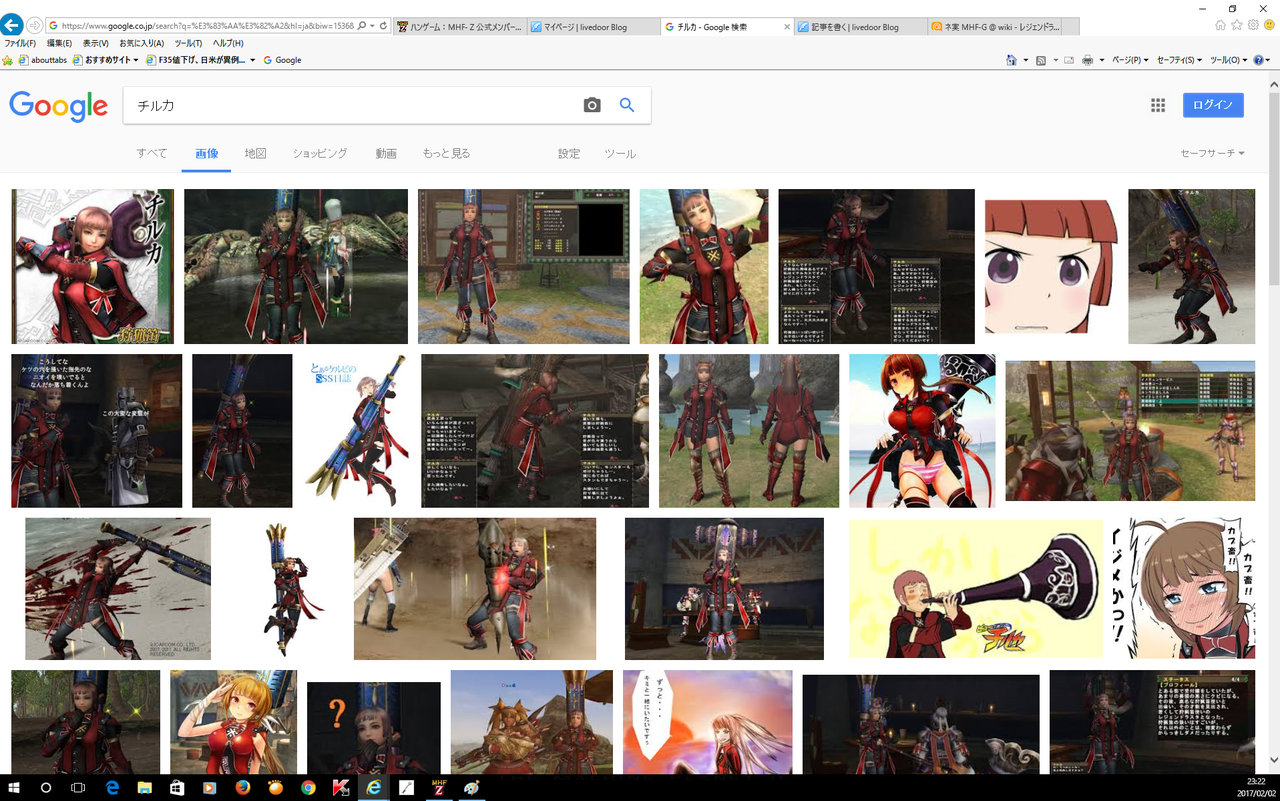Expand the セーフサーチ dropdown

1212,154
